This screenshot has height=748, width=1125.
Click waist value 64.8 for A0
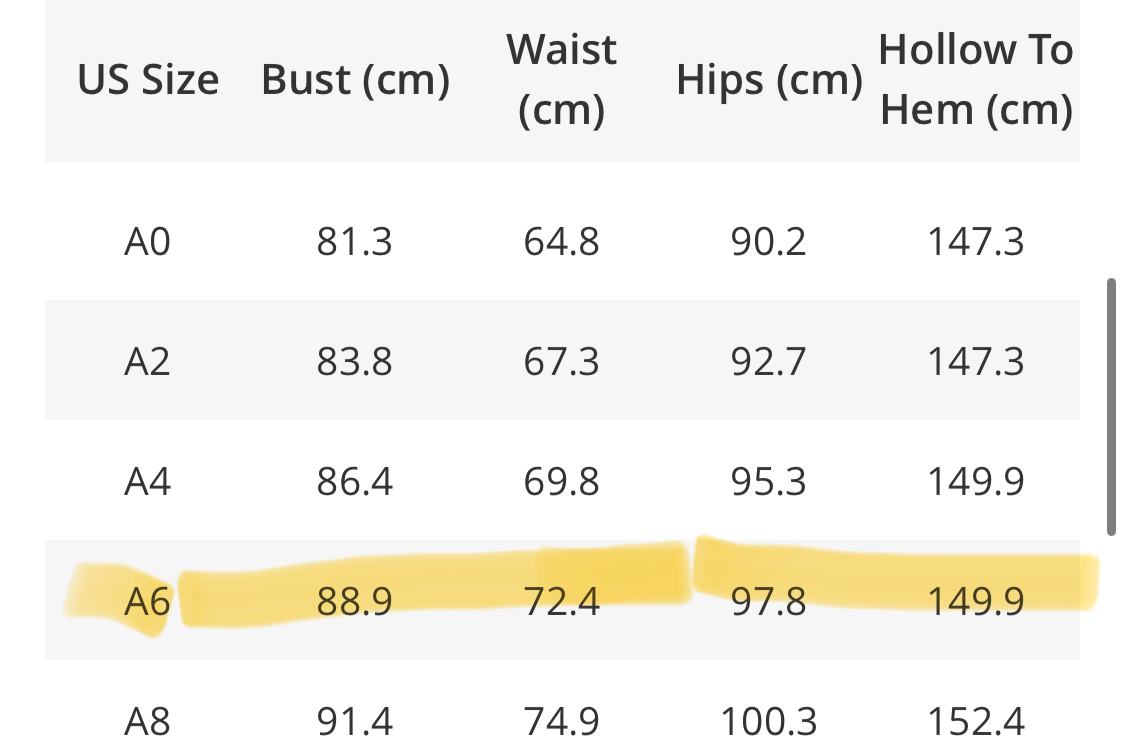561,242
